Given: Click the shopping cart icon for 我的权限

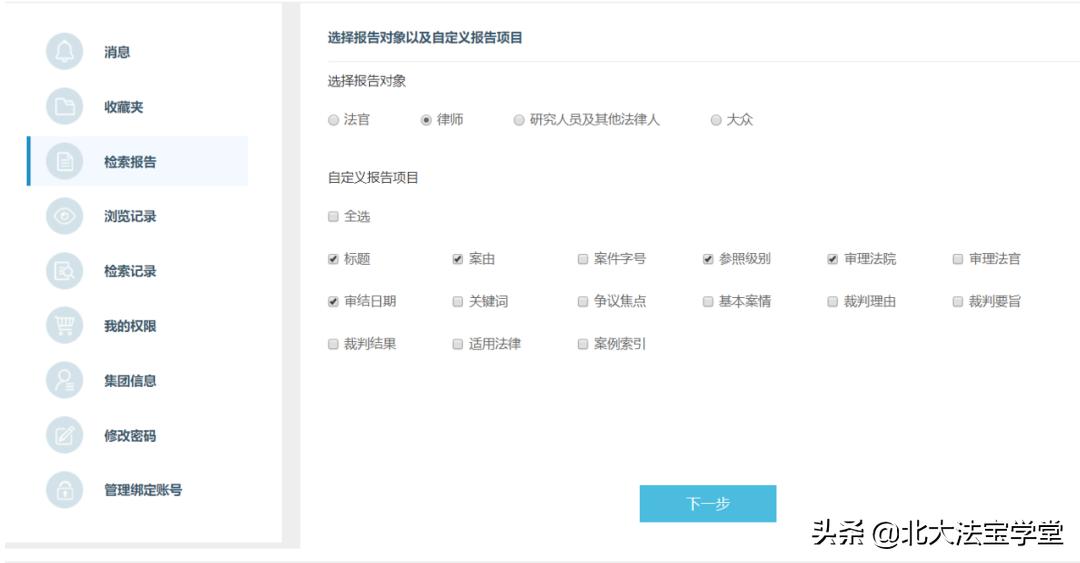Looking at the screenshot, I should [x=64, y=325].
